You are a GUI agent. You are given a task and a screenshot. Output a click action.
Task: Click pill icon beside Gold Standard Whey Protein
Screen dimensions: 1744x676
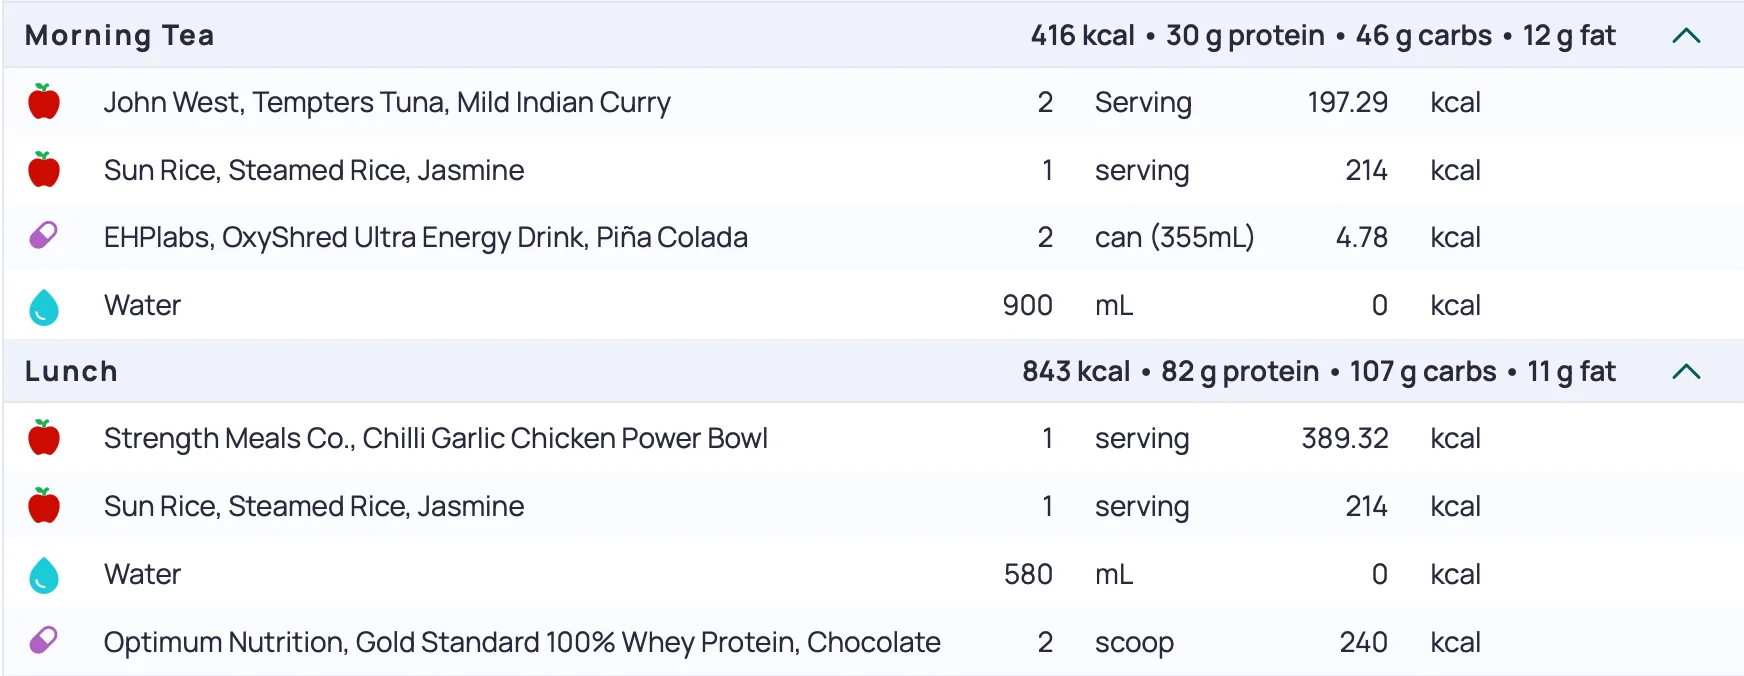pyautogui.click(x=44, y=641)
